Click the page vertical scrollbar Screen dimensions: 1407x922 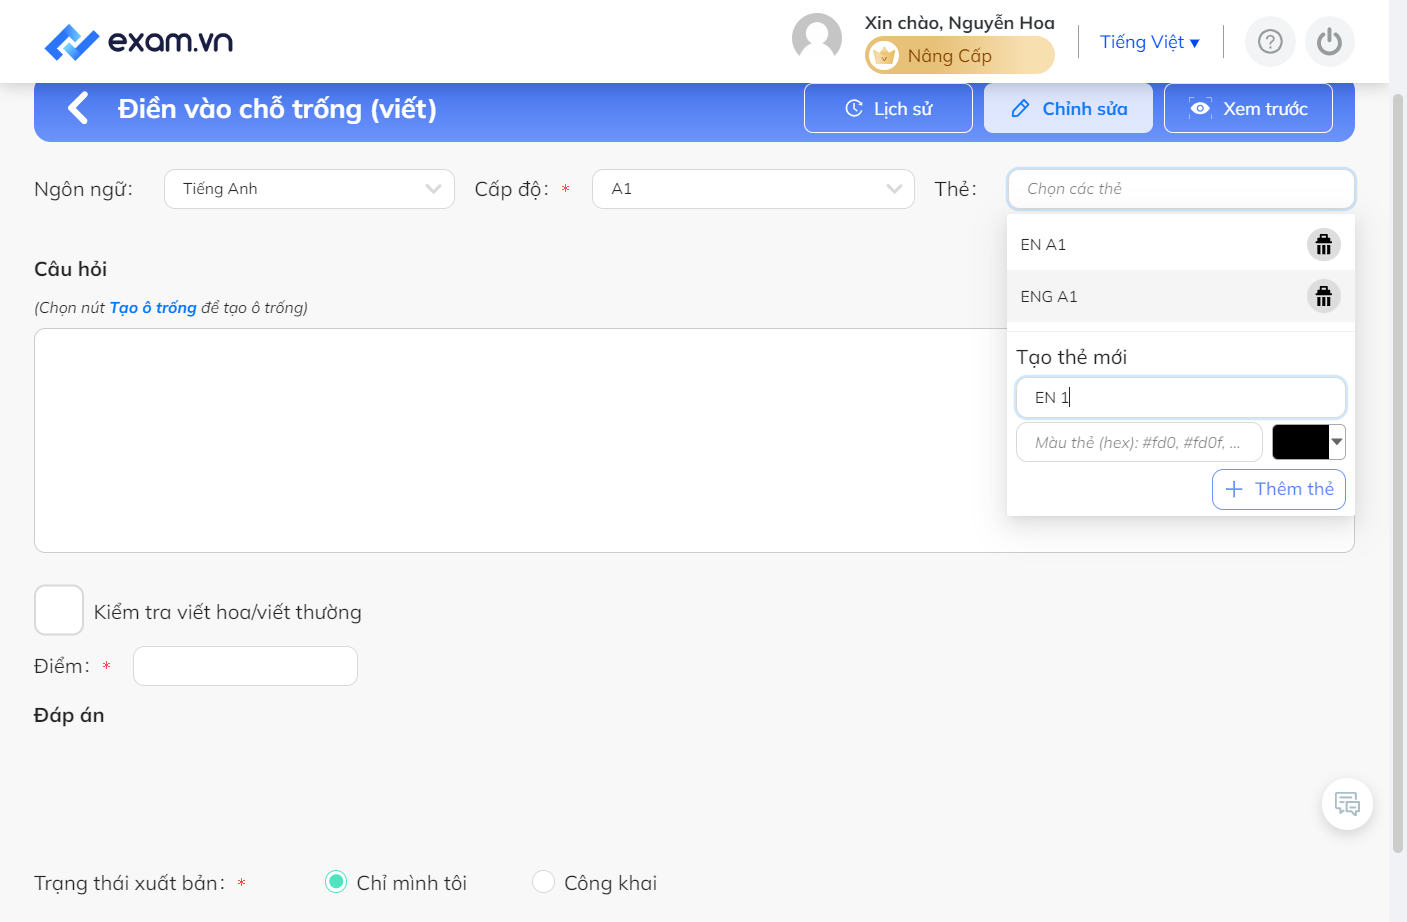[x=1398, y=472]
